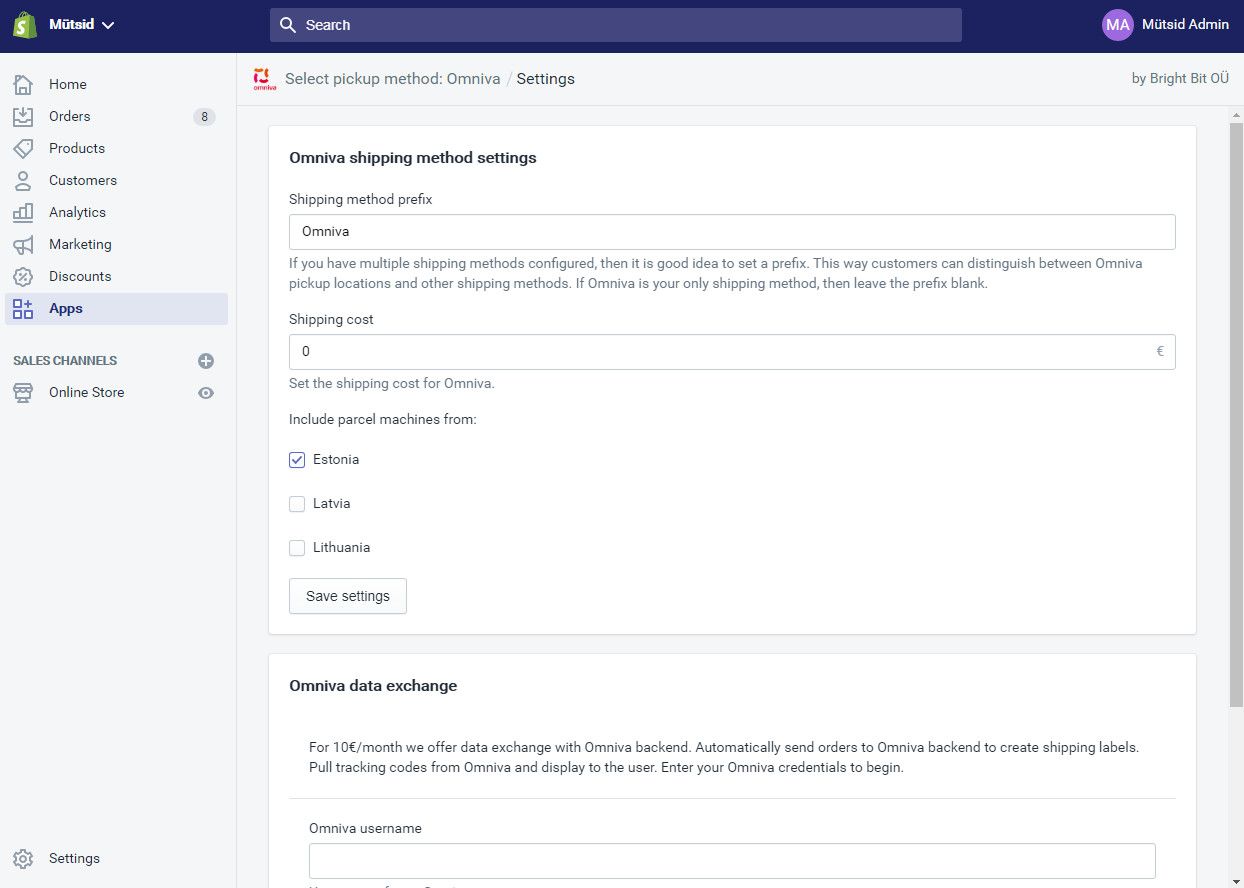The image size is (1244, 888).
Task: Click the page vertical scrollbar
Action: (1236, 415)
